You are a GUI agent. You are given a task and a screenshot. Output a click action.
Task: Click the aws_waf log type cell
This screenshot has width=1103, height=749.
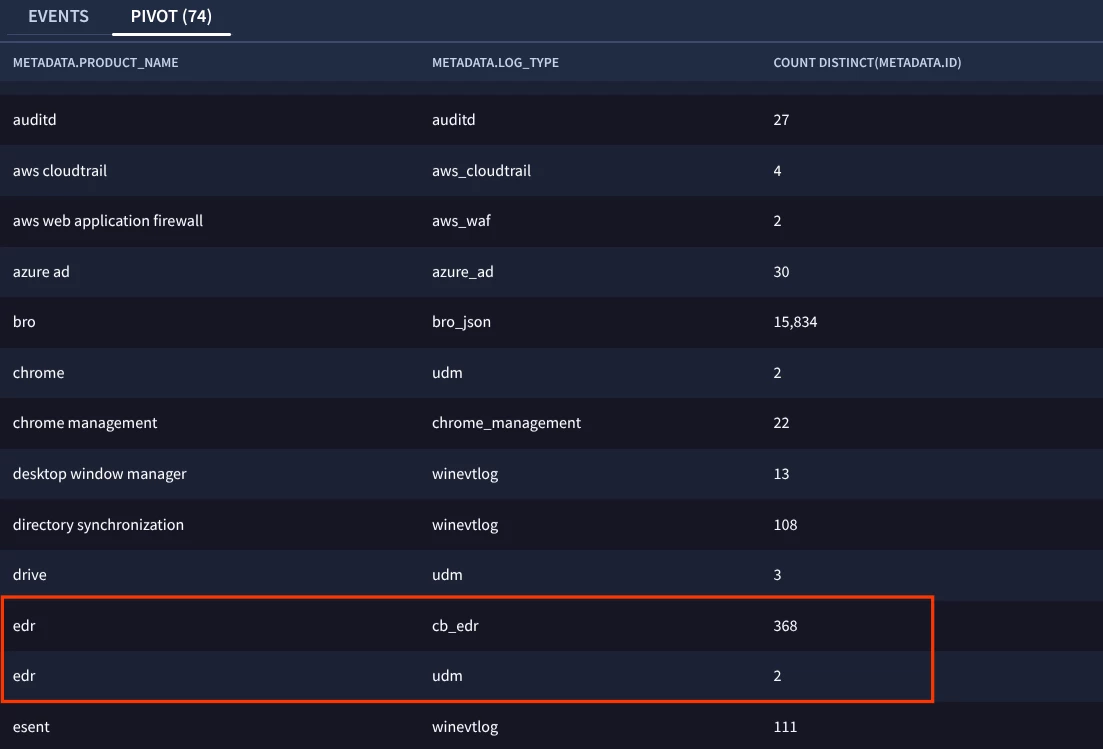(x=461, y=221)
